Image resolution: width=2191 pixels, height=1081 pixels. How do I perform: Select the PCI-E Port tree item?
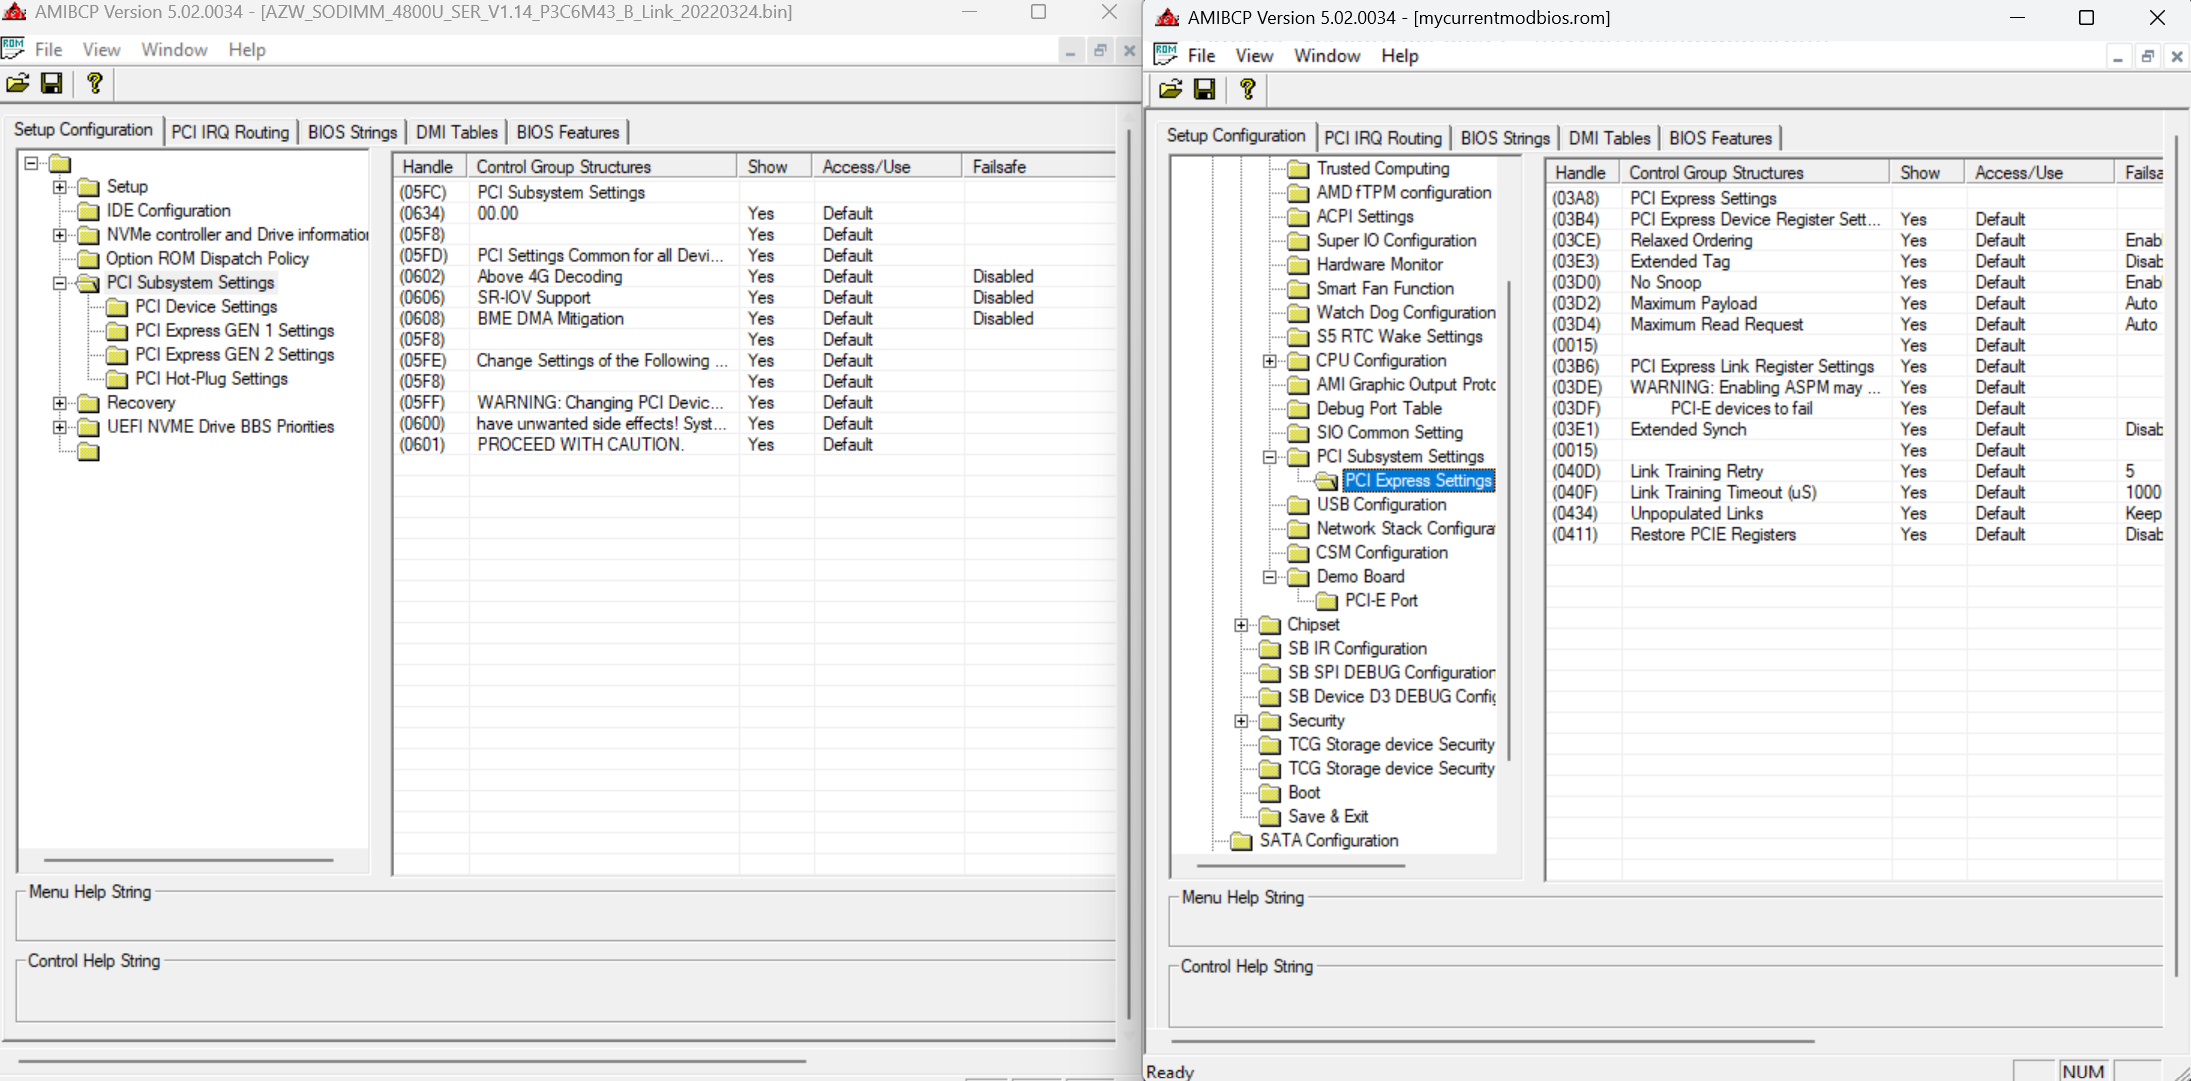pos(1381,601)
